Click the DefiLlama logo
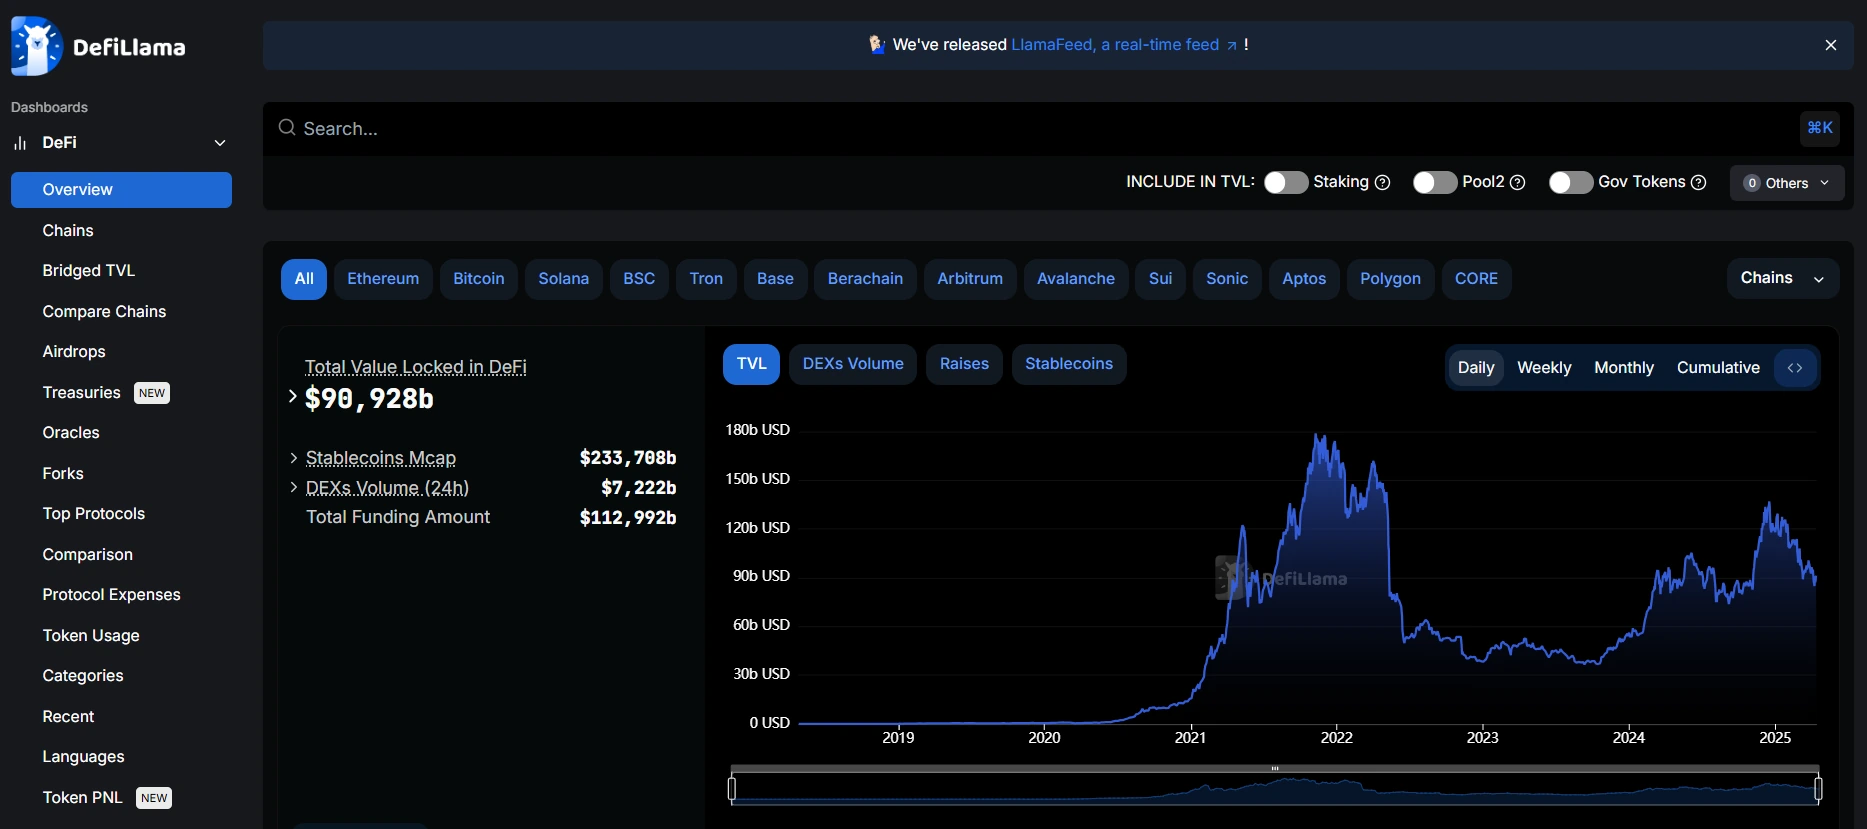Screen dimensions: 1867x829 pyautogui.click(x=98, y=46)
